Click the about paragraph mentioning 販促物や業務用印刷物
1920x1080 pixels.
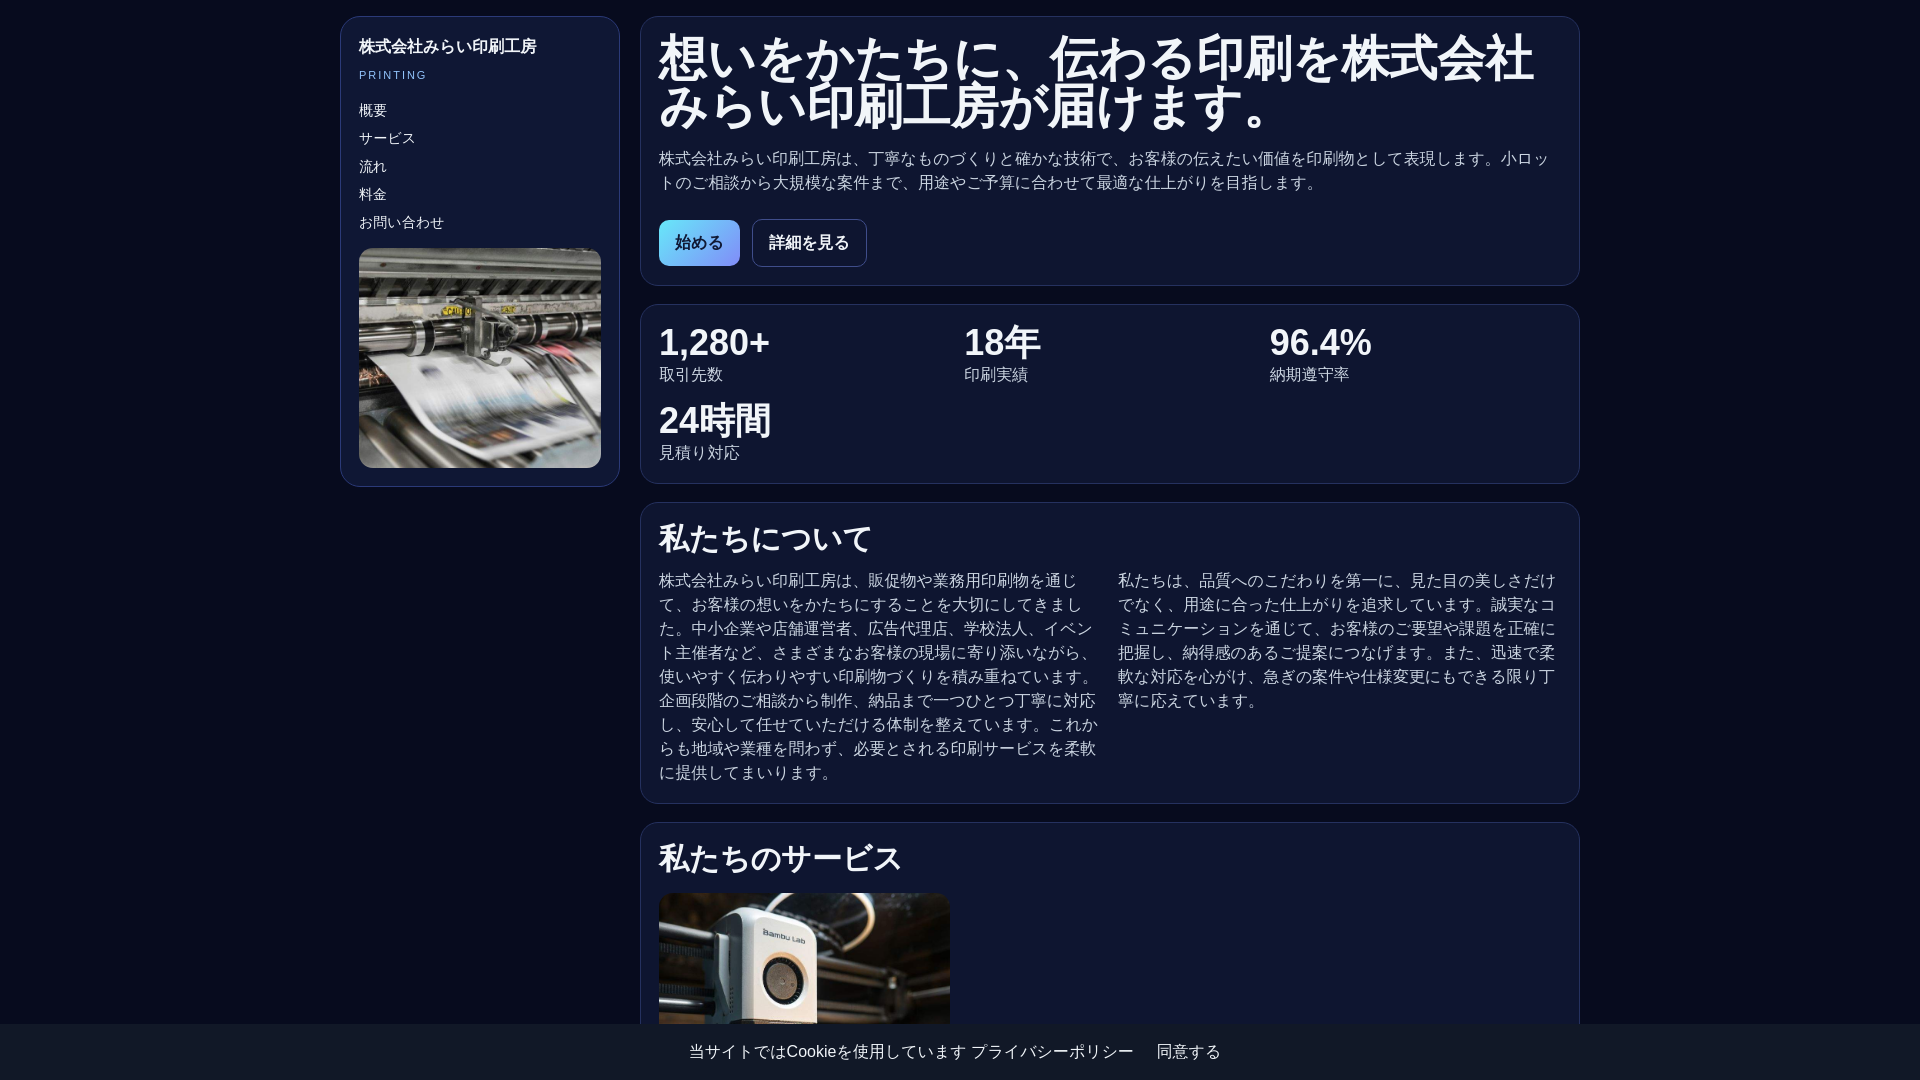pyautogui.click(x=879, y=677)
